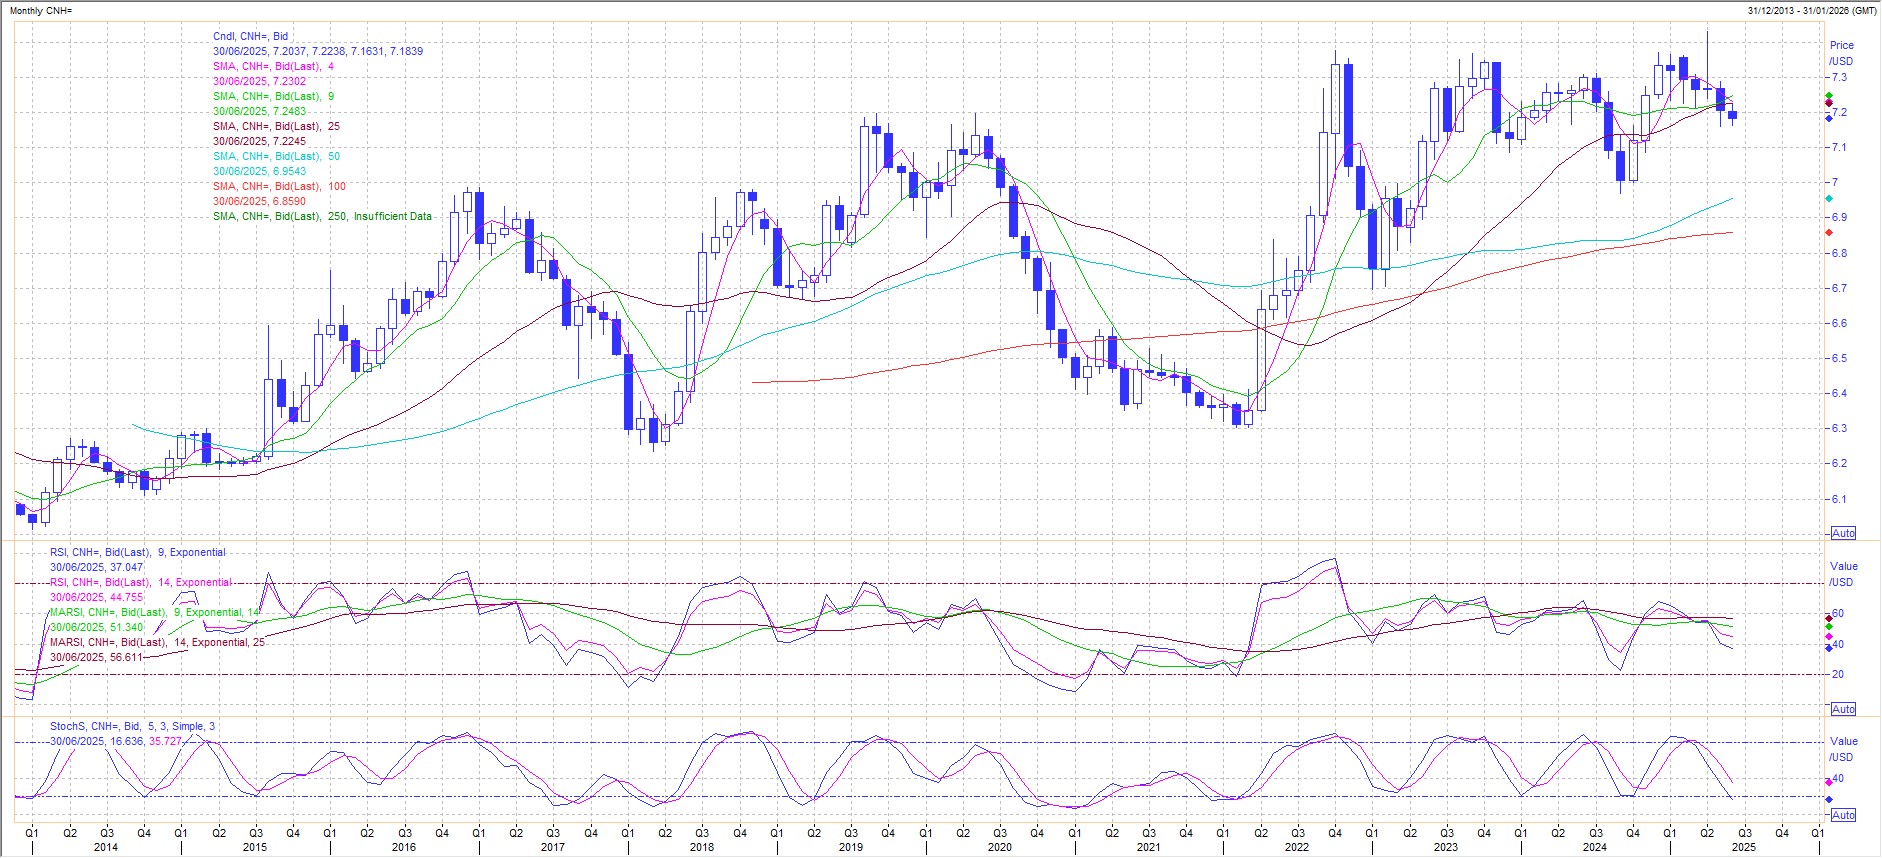Image resolution: width=1882 pixels, height=858 pixels.
Task: Click the 2018 year label on time axis
Action: [701, 847]
